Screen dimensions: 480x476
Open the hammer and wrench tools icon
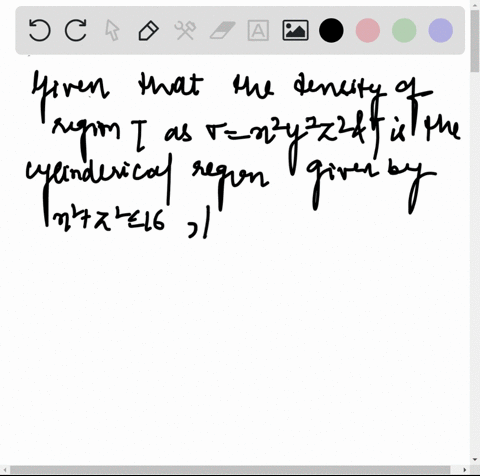click(x=185, y=31)
